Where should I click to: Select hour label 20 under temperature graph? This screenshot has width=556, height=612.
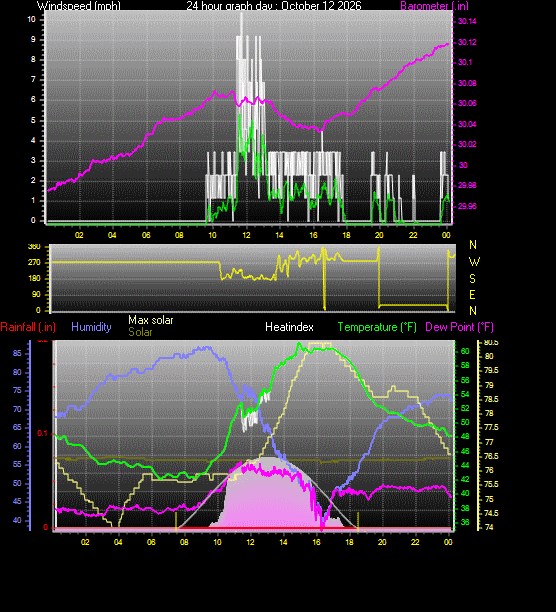[x=382, y=542]
